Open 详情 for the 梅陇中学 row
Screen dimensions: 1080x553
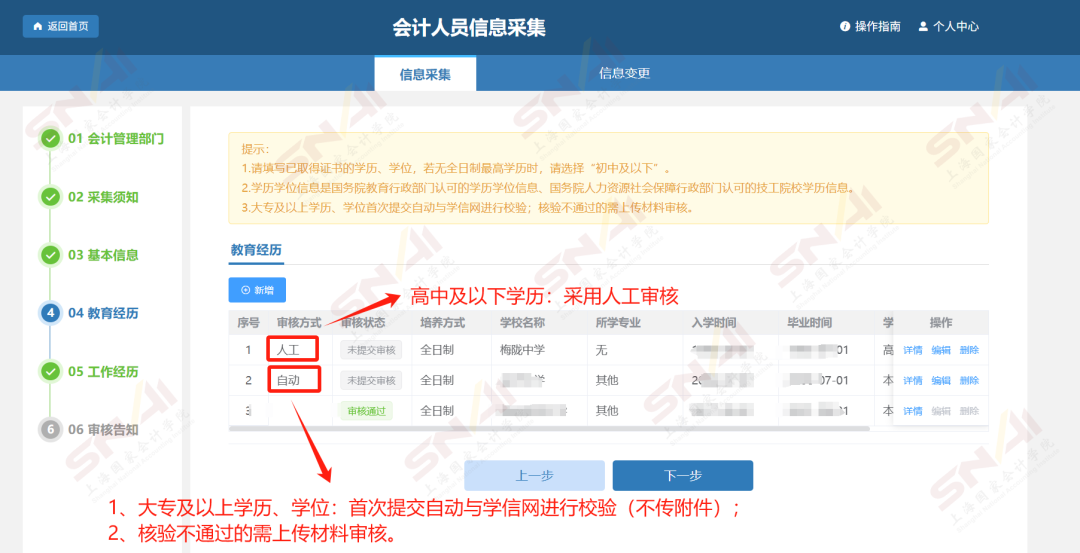[x=913, y=350]
